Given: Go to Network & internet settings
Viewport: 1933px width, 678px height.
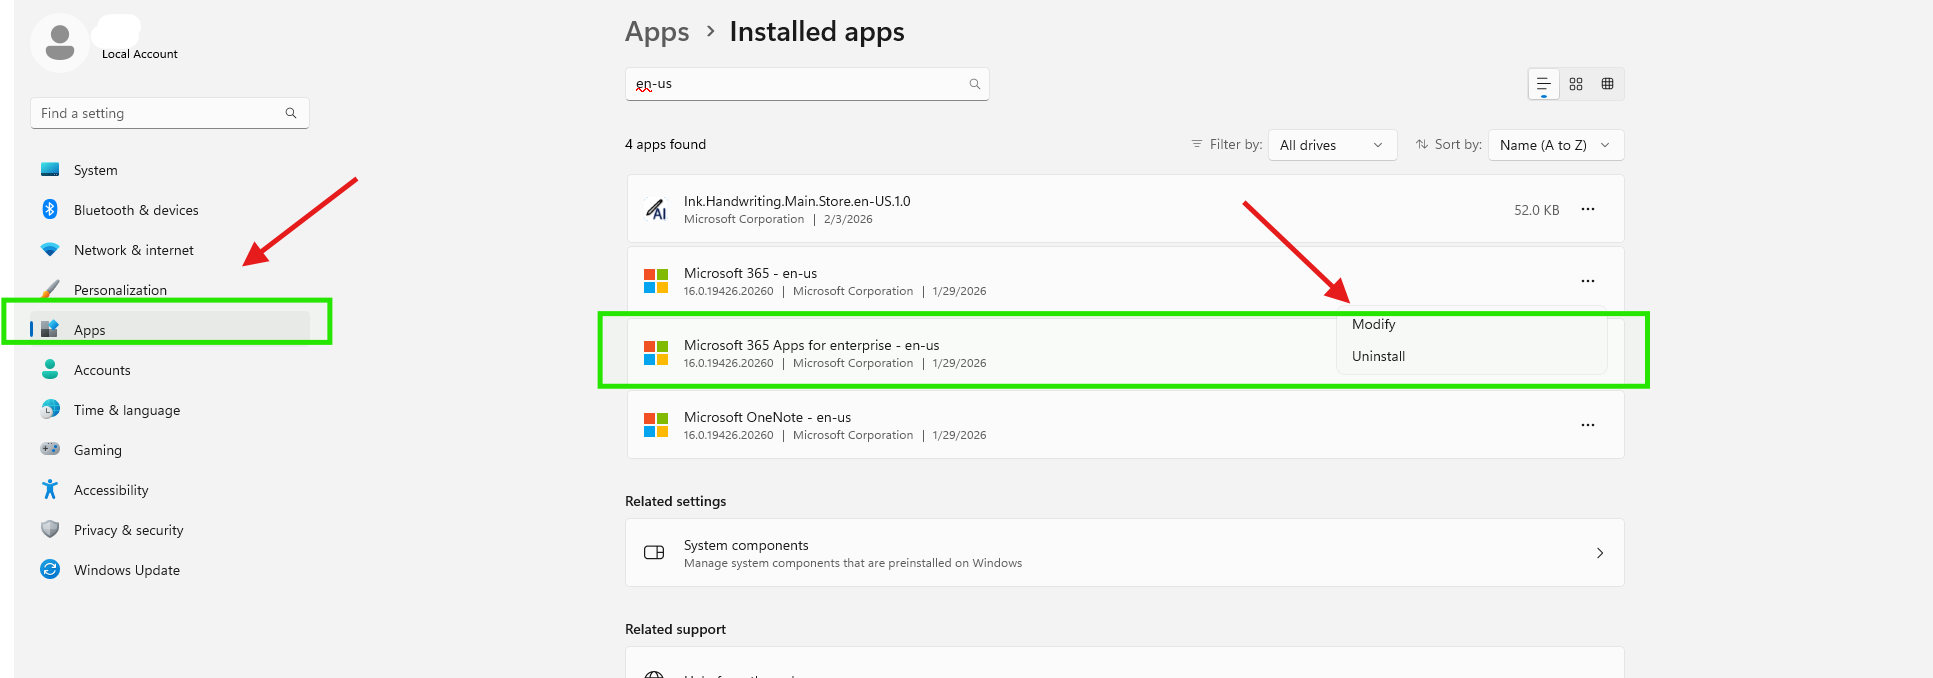Looking at the screenshot, I should [170, 250].
